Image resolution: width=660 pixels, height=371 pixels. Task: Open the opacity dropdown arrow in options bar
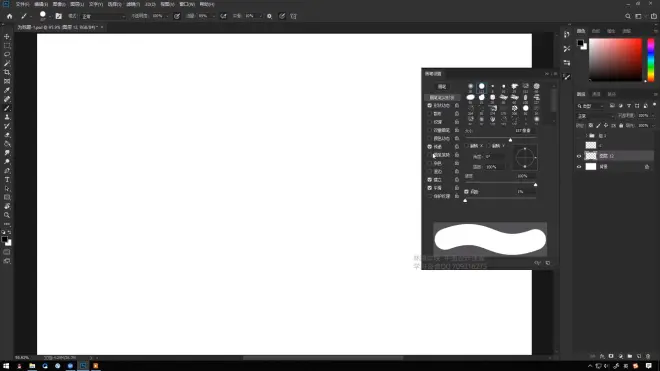coord(167,16)
